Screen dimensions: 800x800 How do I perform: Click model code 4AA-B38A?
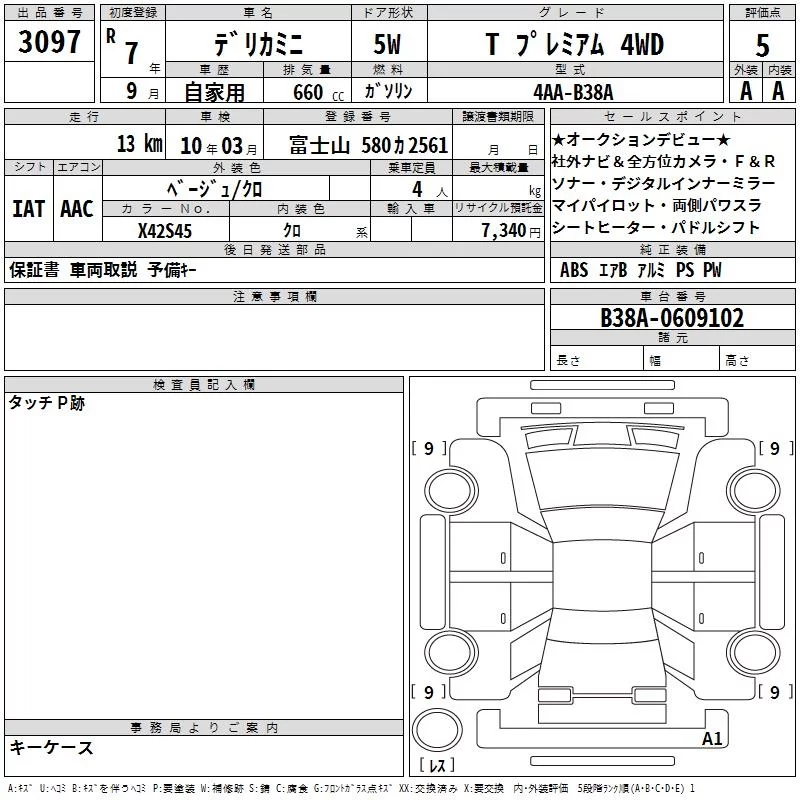tap(573, 92)
